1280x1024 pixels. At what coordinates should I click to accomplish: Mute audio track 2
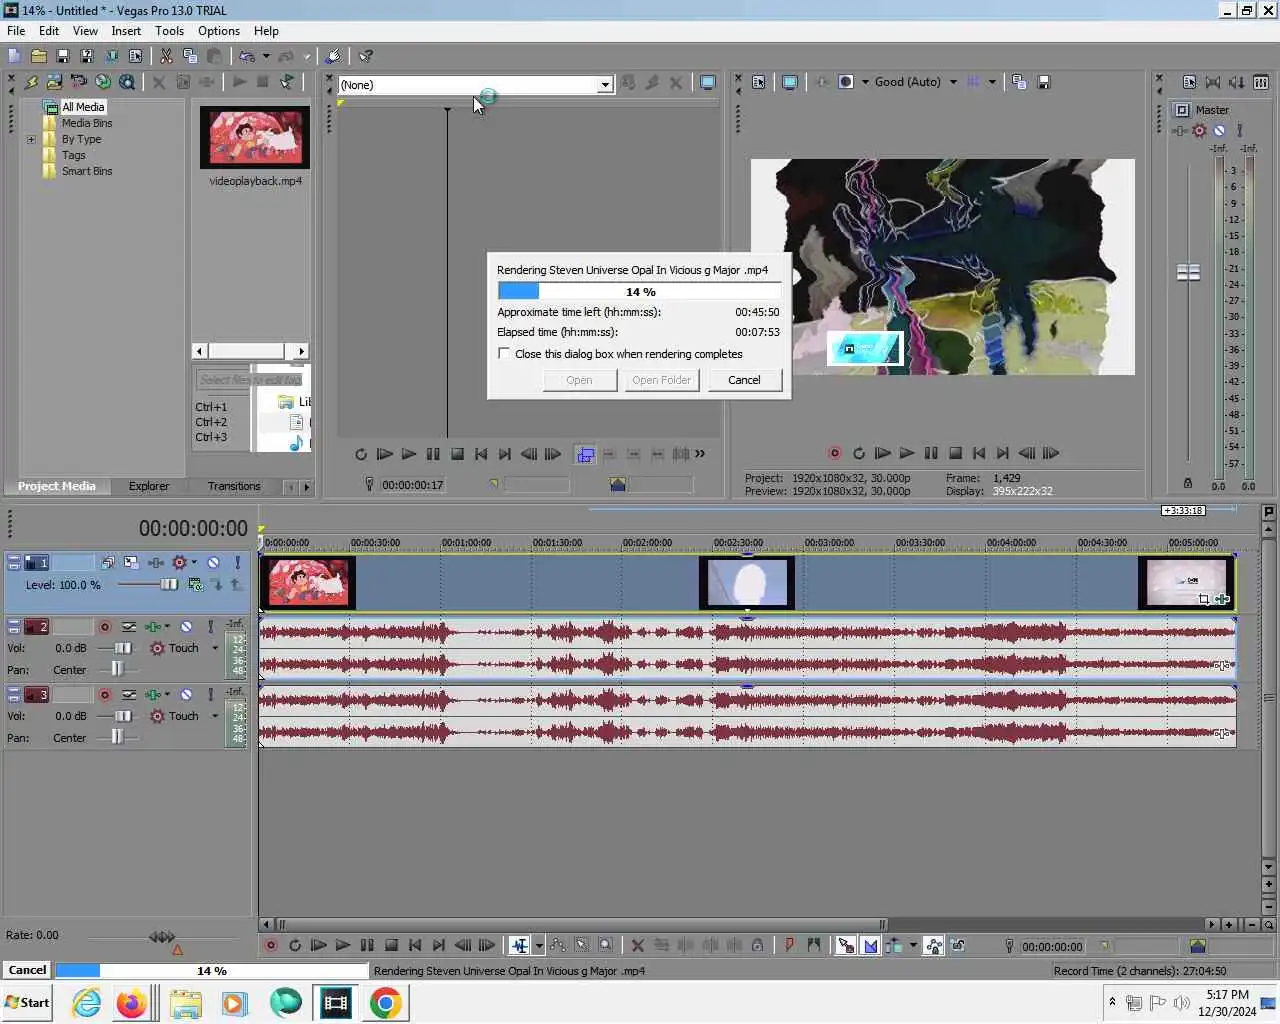[x=186, y=627]
